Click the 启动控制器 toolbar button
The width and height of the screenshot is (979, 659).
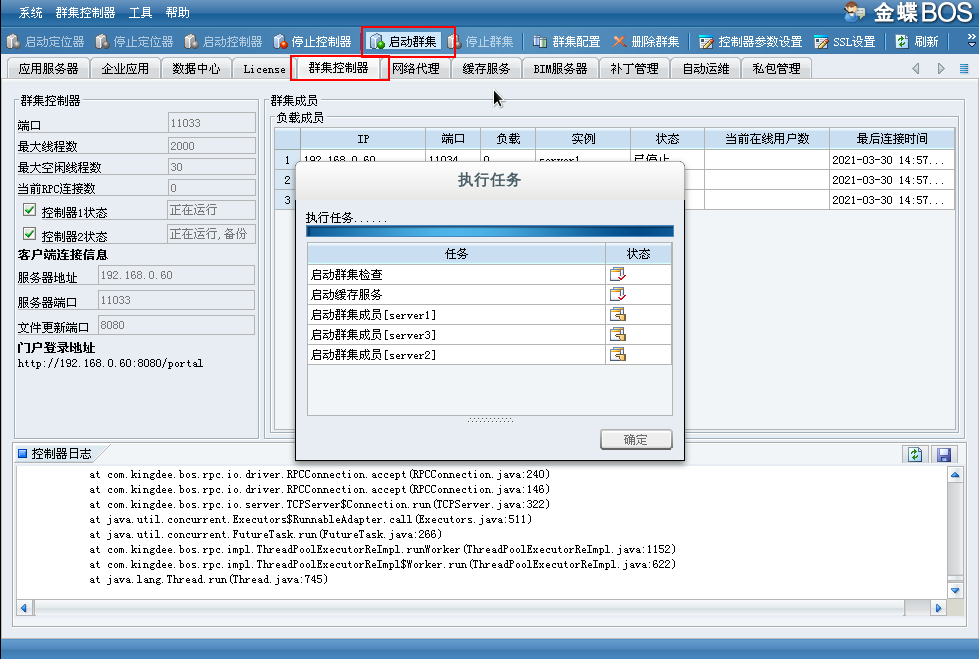point(224,41)
